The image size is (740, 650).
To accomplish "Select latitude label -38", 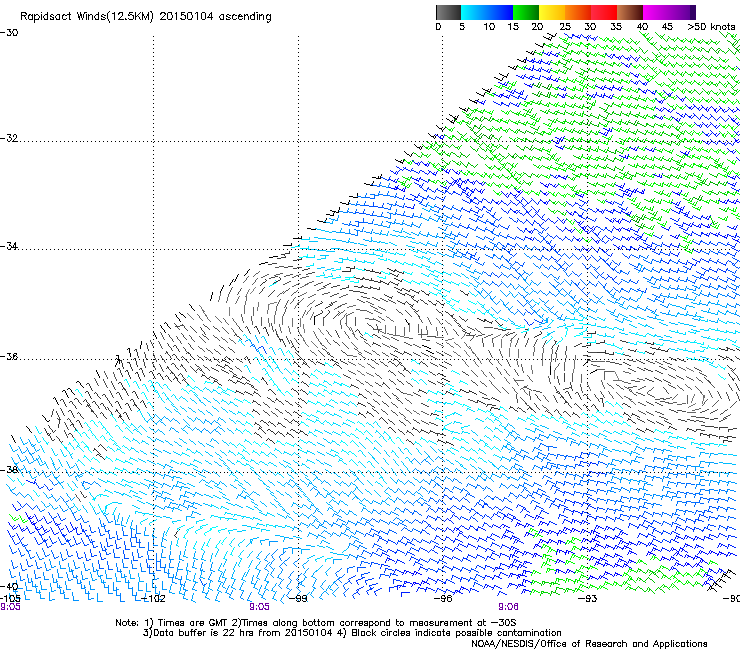I will (9, 470).
